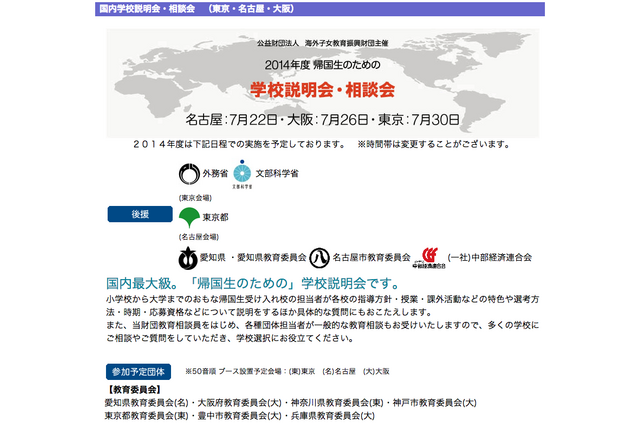Click the 愛知県 black emblem icon

[188, 258]
